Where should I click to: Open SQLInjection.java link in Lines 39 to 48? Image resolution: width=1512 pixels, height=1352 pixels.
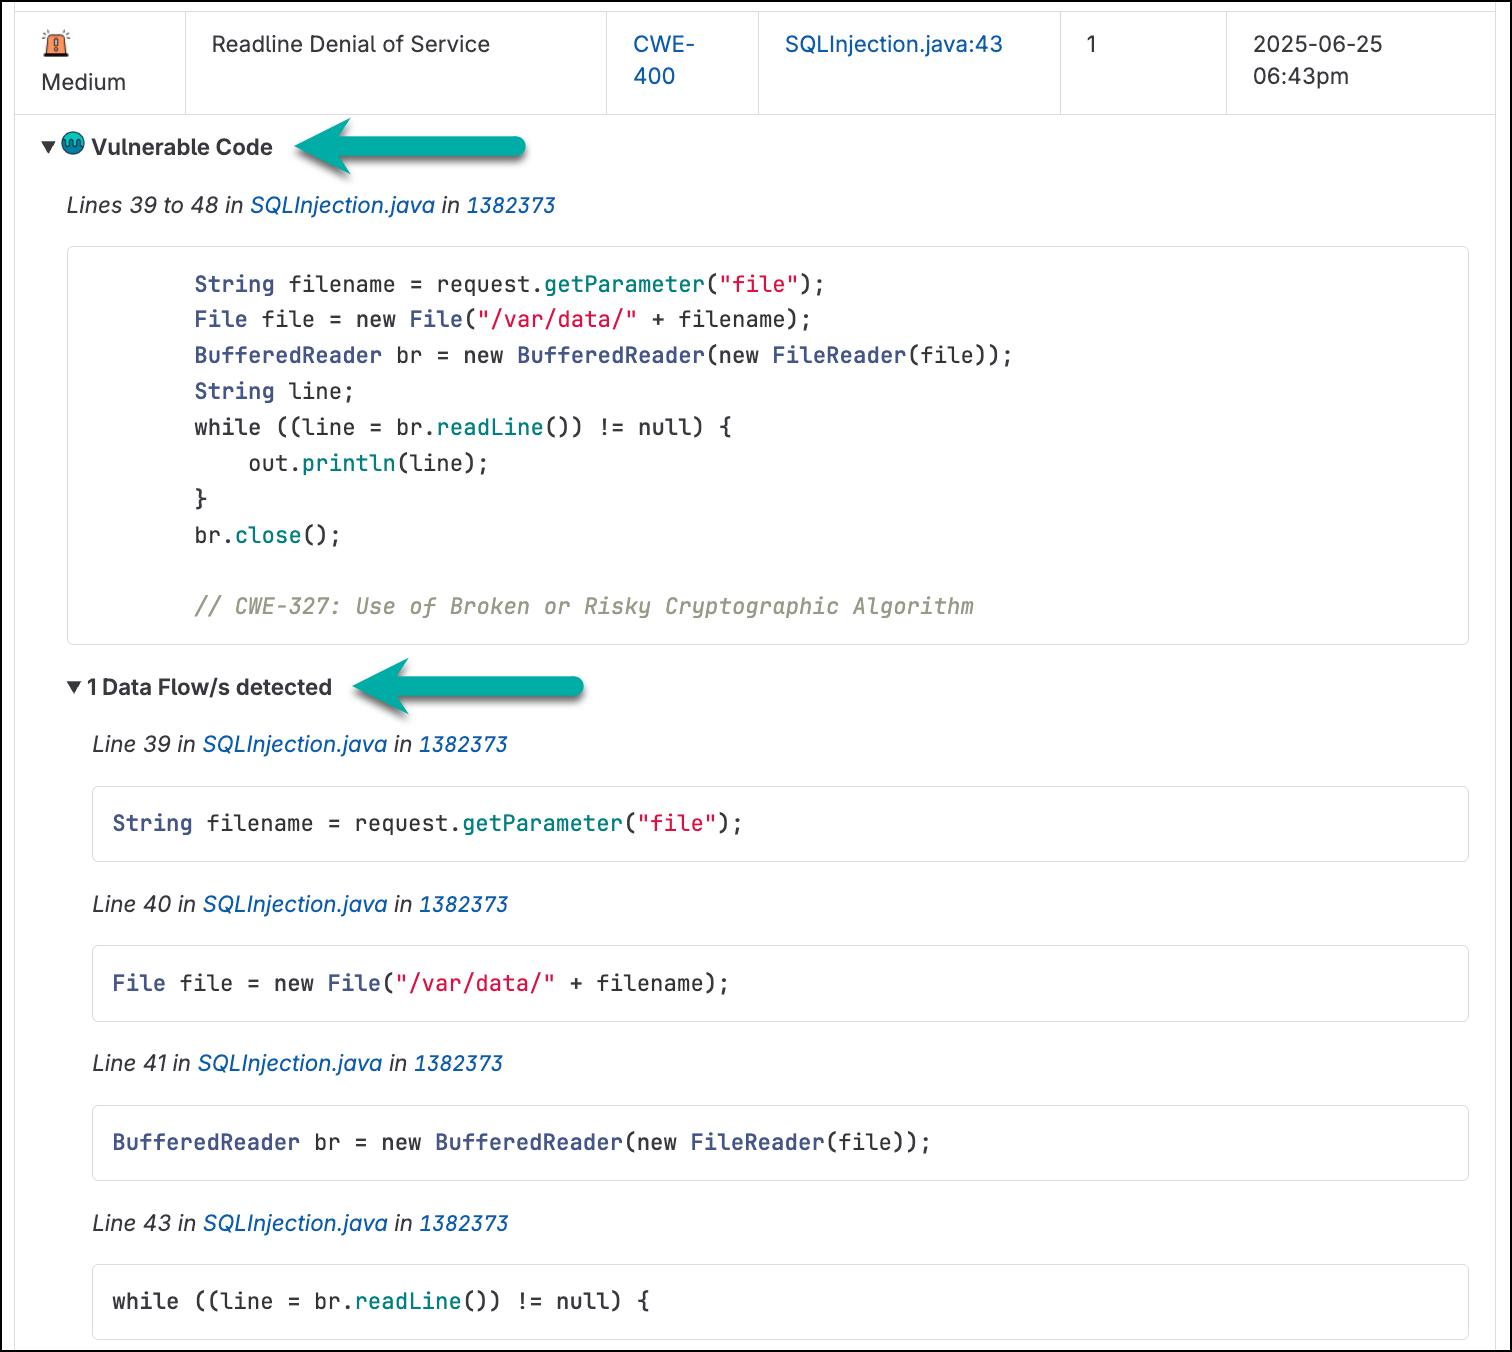(x=342, y=205)
